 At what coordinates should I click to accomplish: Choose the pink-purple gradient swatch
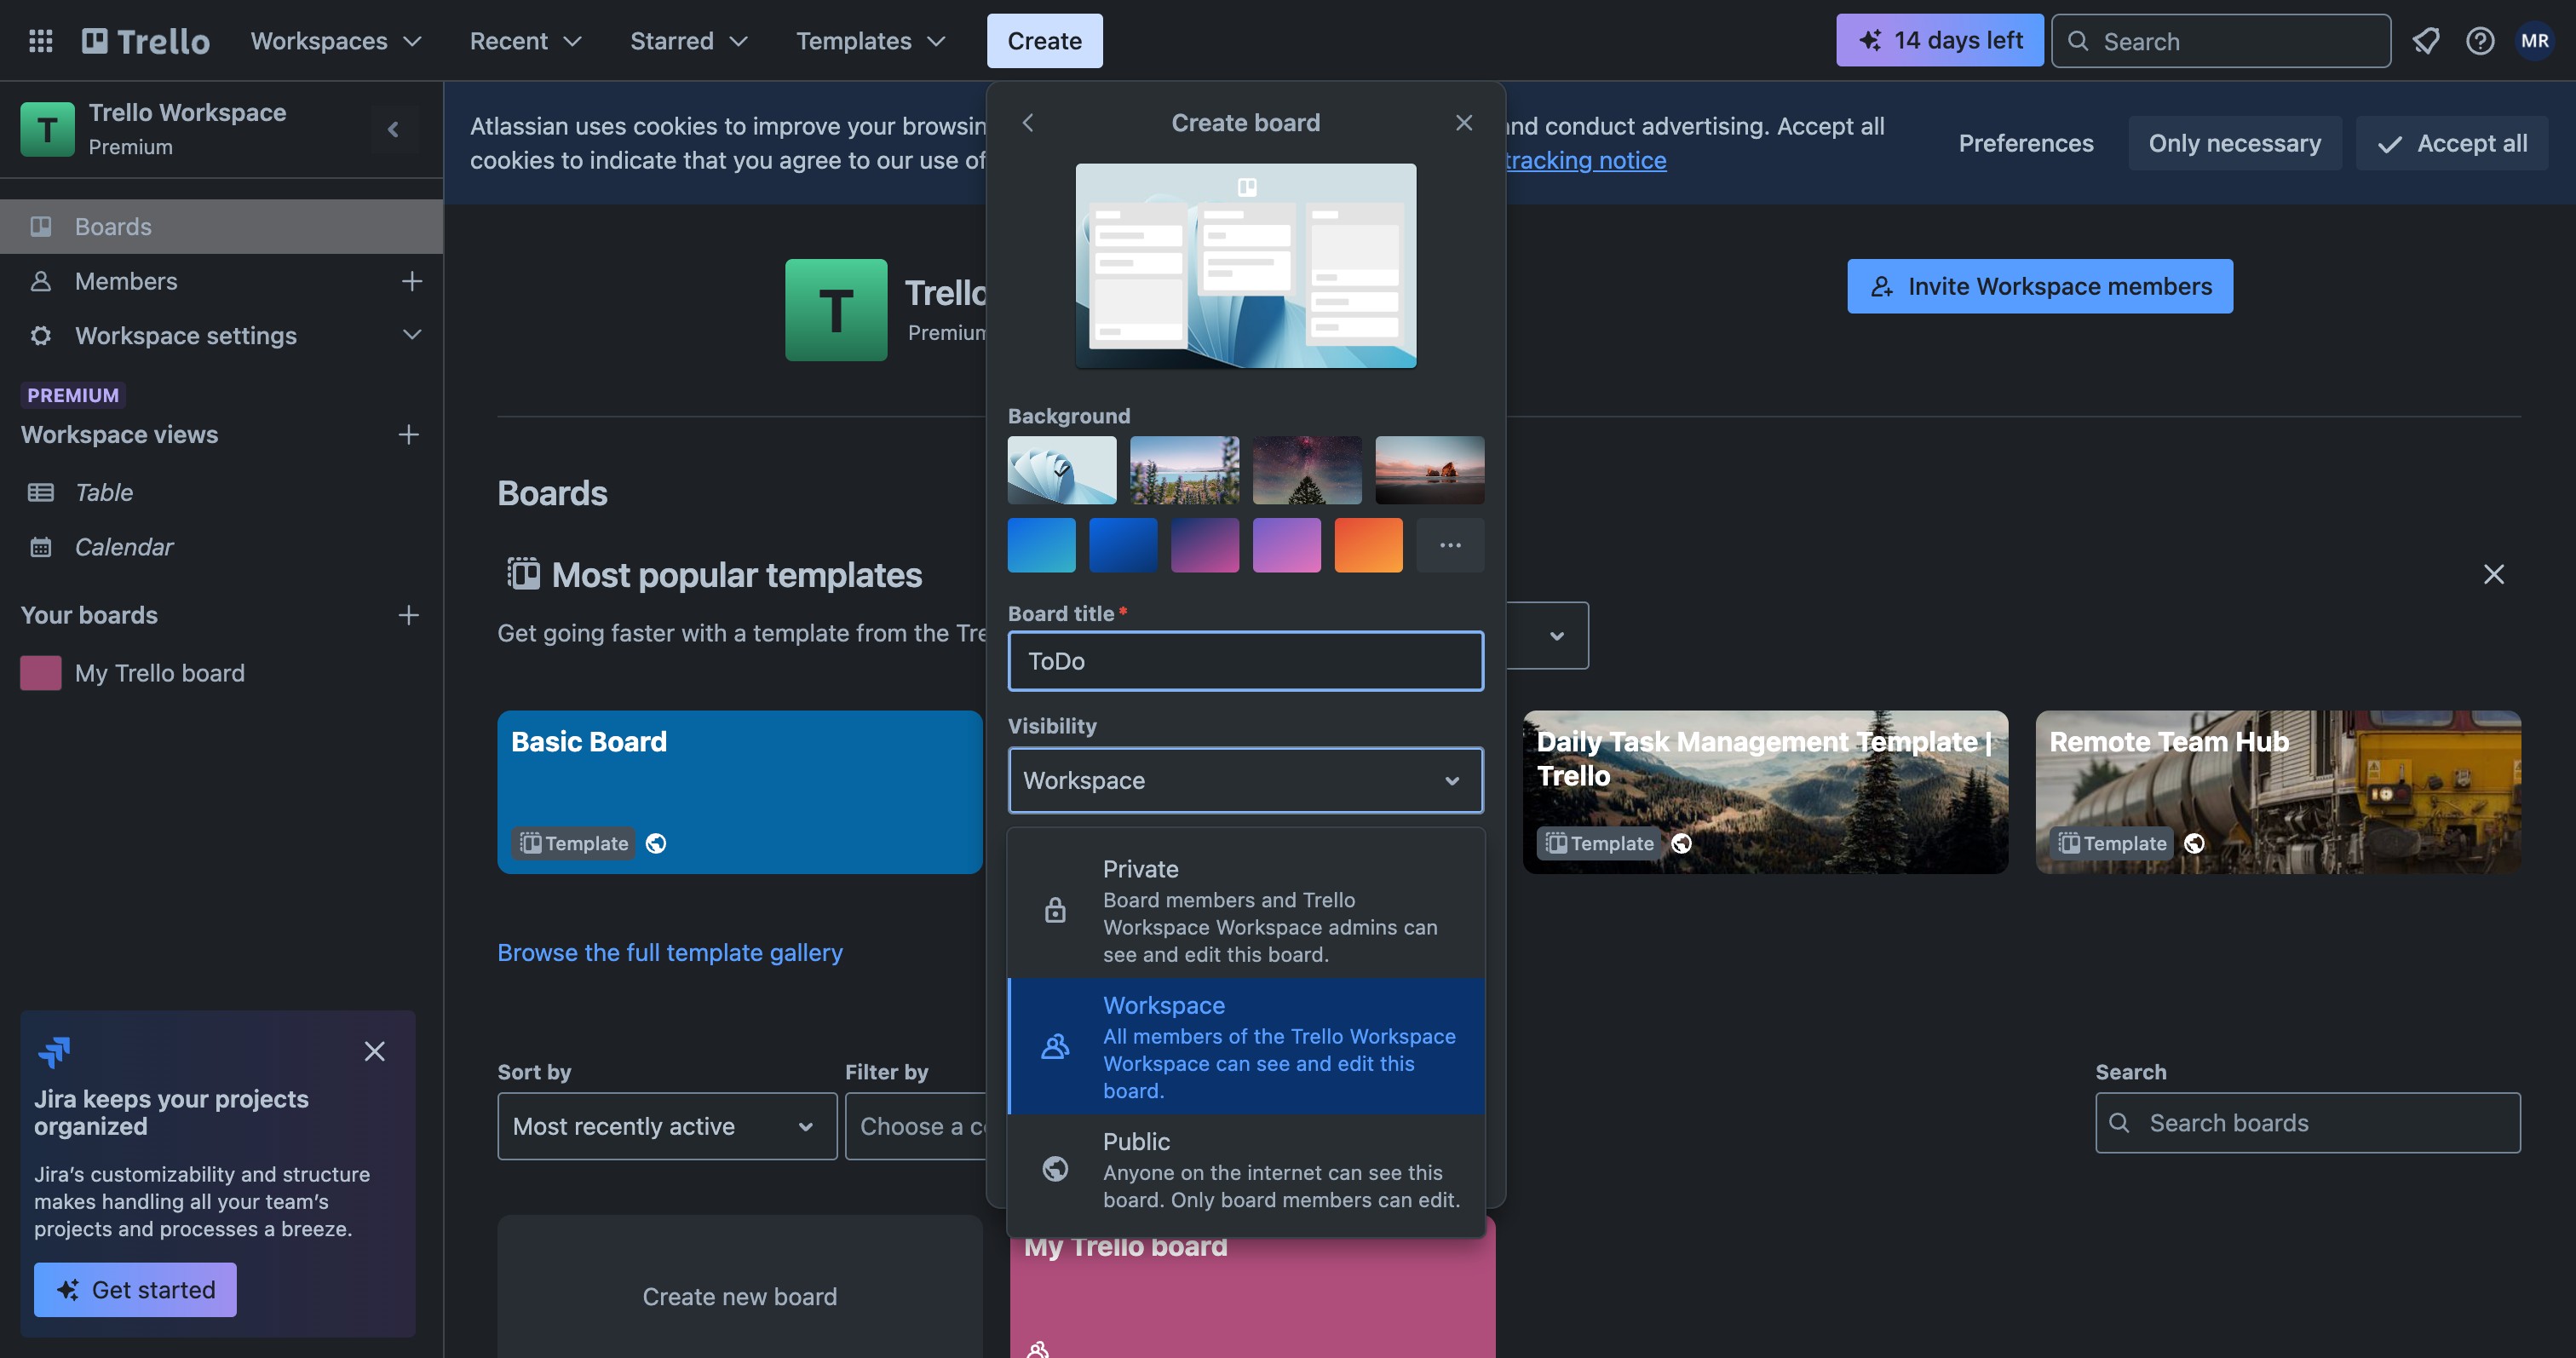click(x=1286, y=545)
